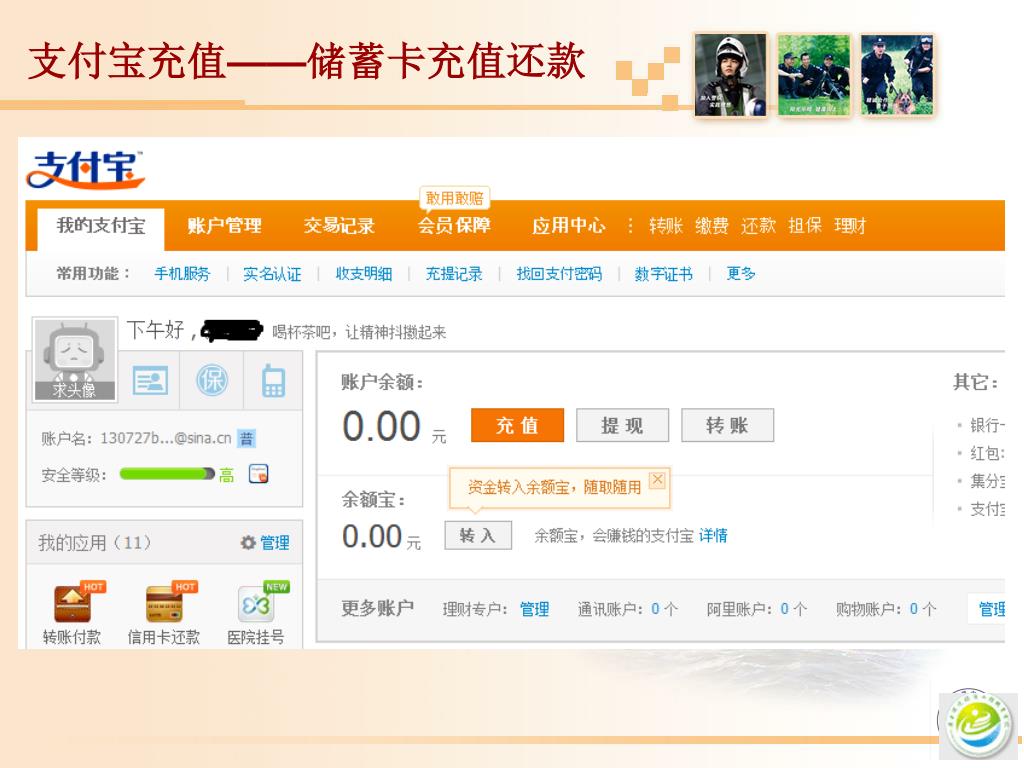Switch to 我的支付宝 tab
1024x768 pixels.
101,226
